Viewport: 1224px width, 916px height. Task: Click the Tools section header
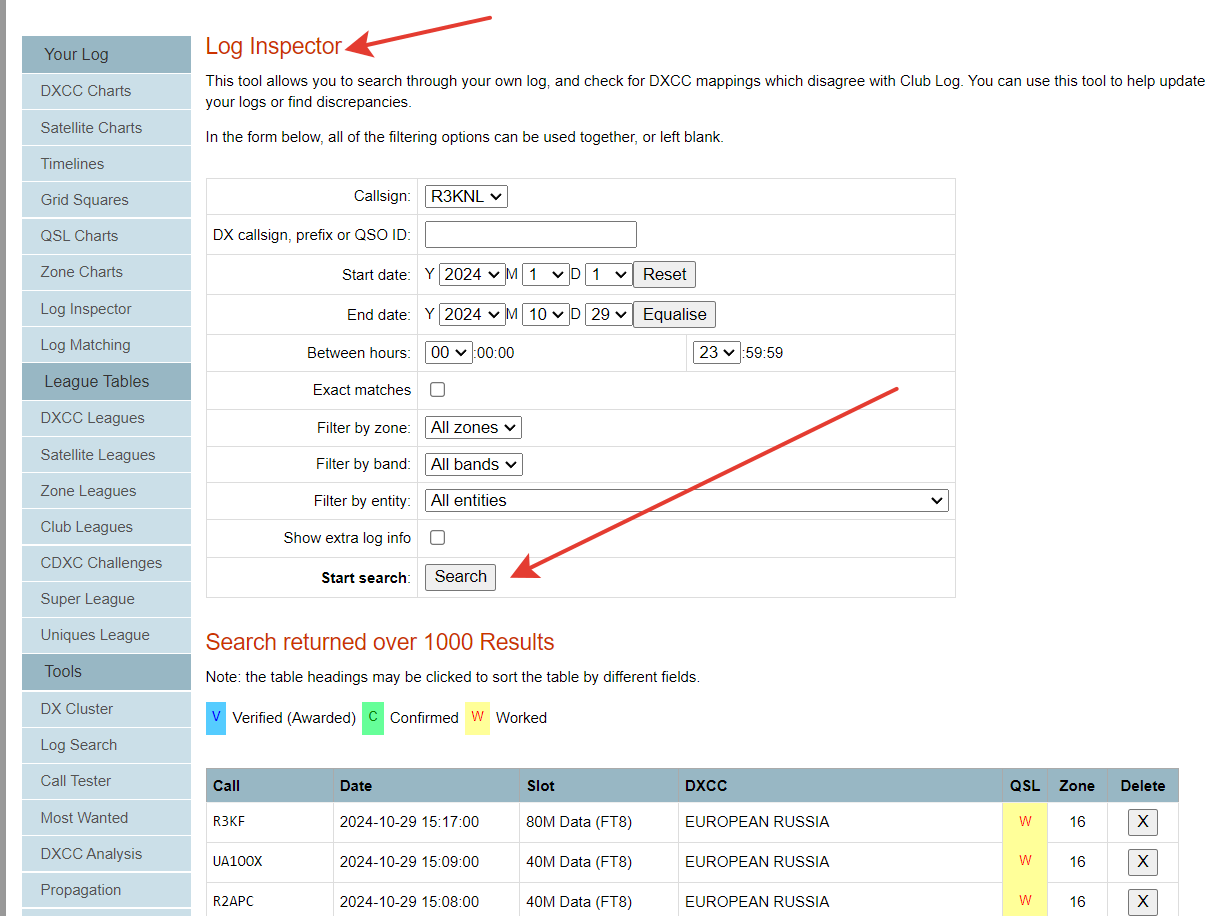pos(106,672)
